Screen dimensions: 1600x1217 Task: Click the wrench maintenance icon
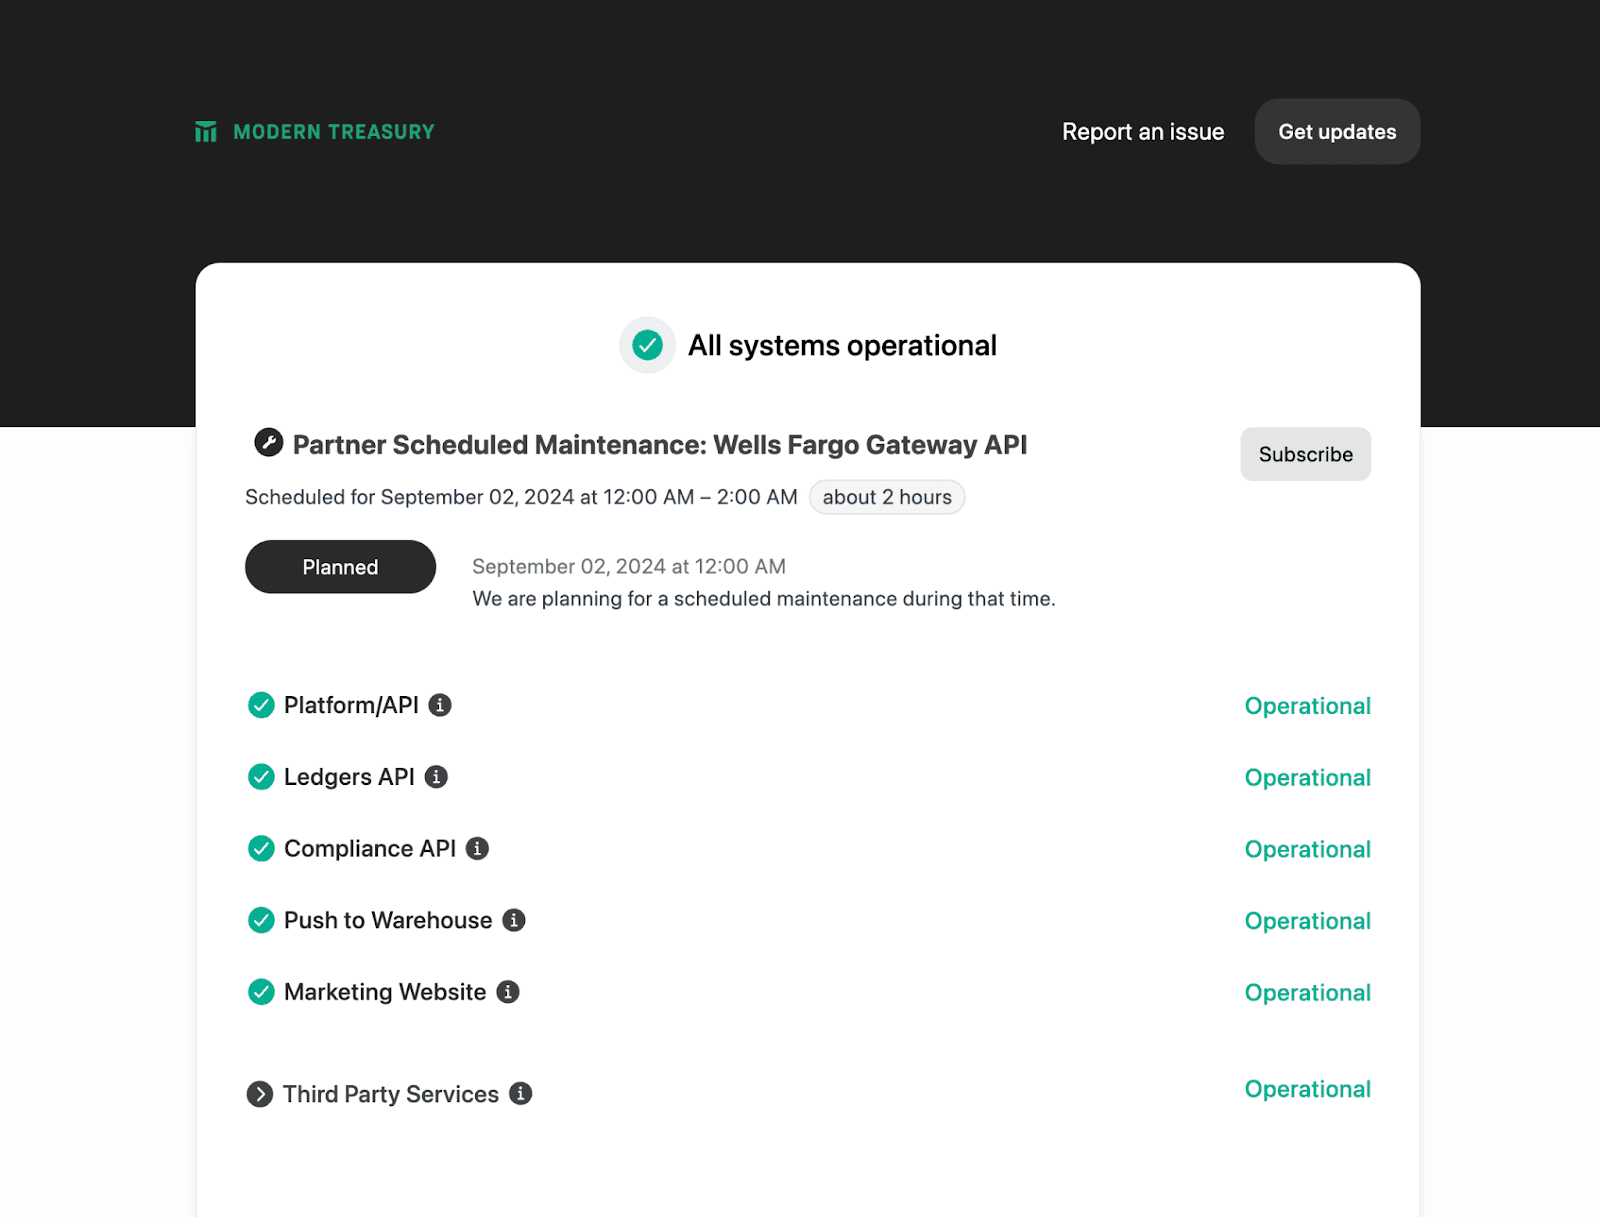[x=266, y=444]
